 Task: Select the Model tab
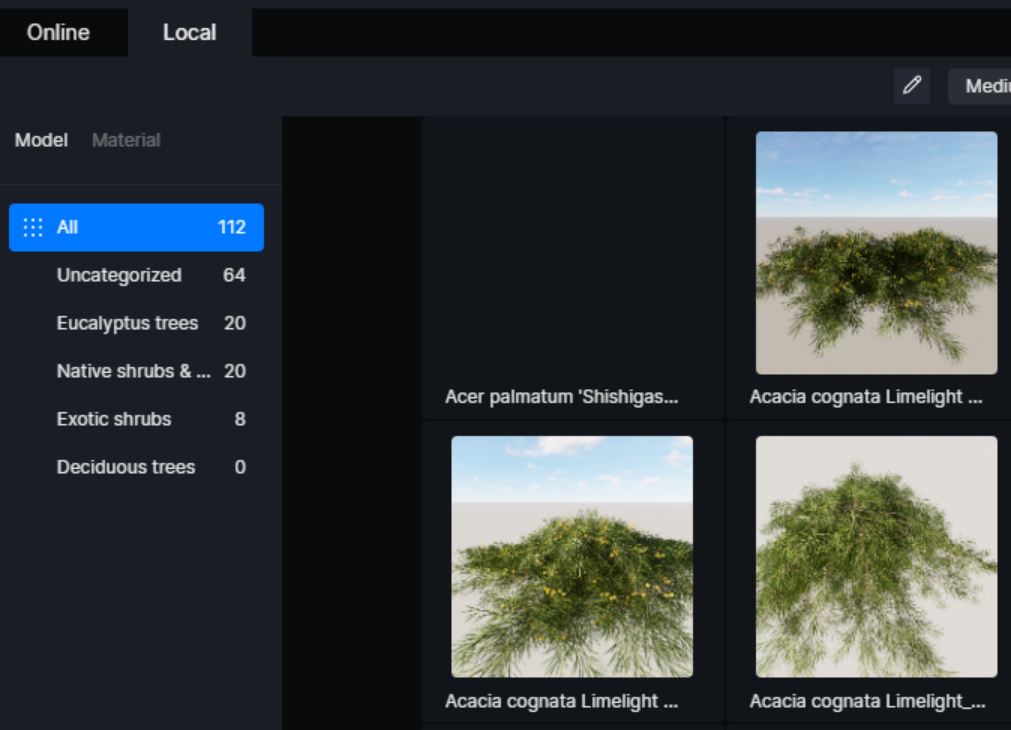coord(41,140)
